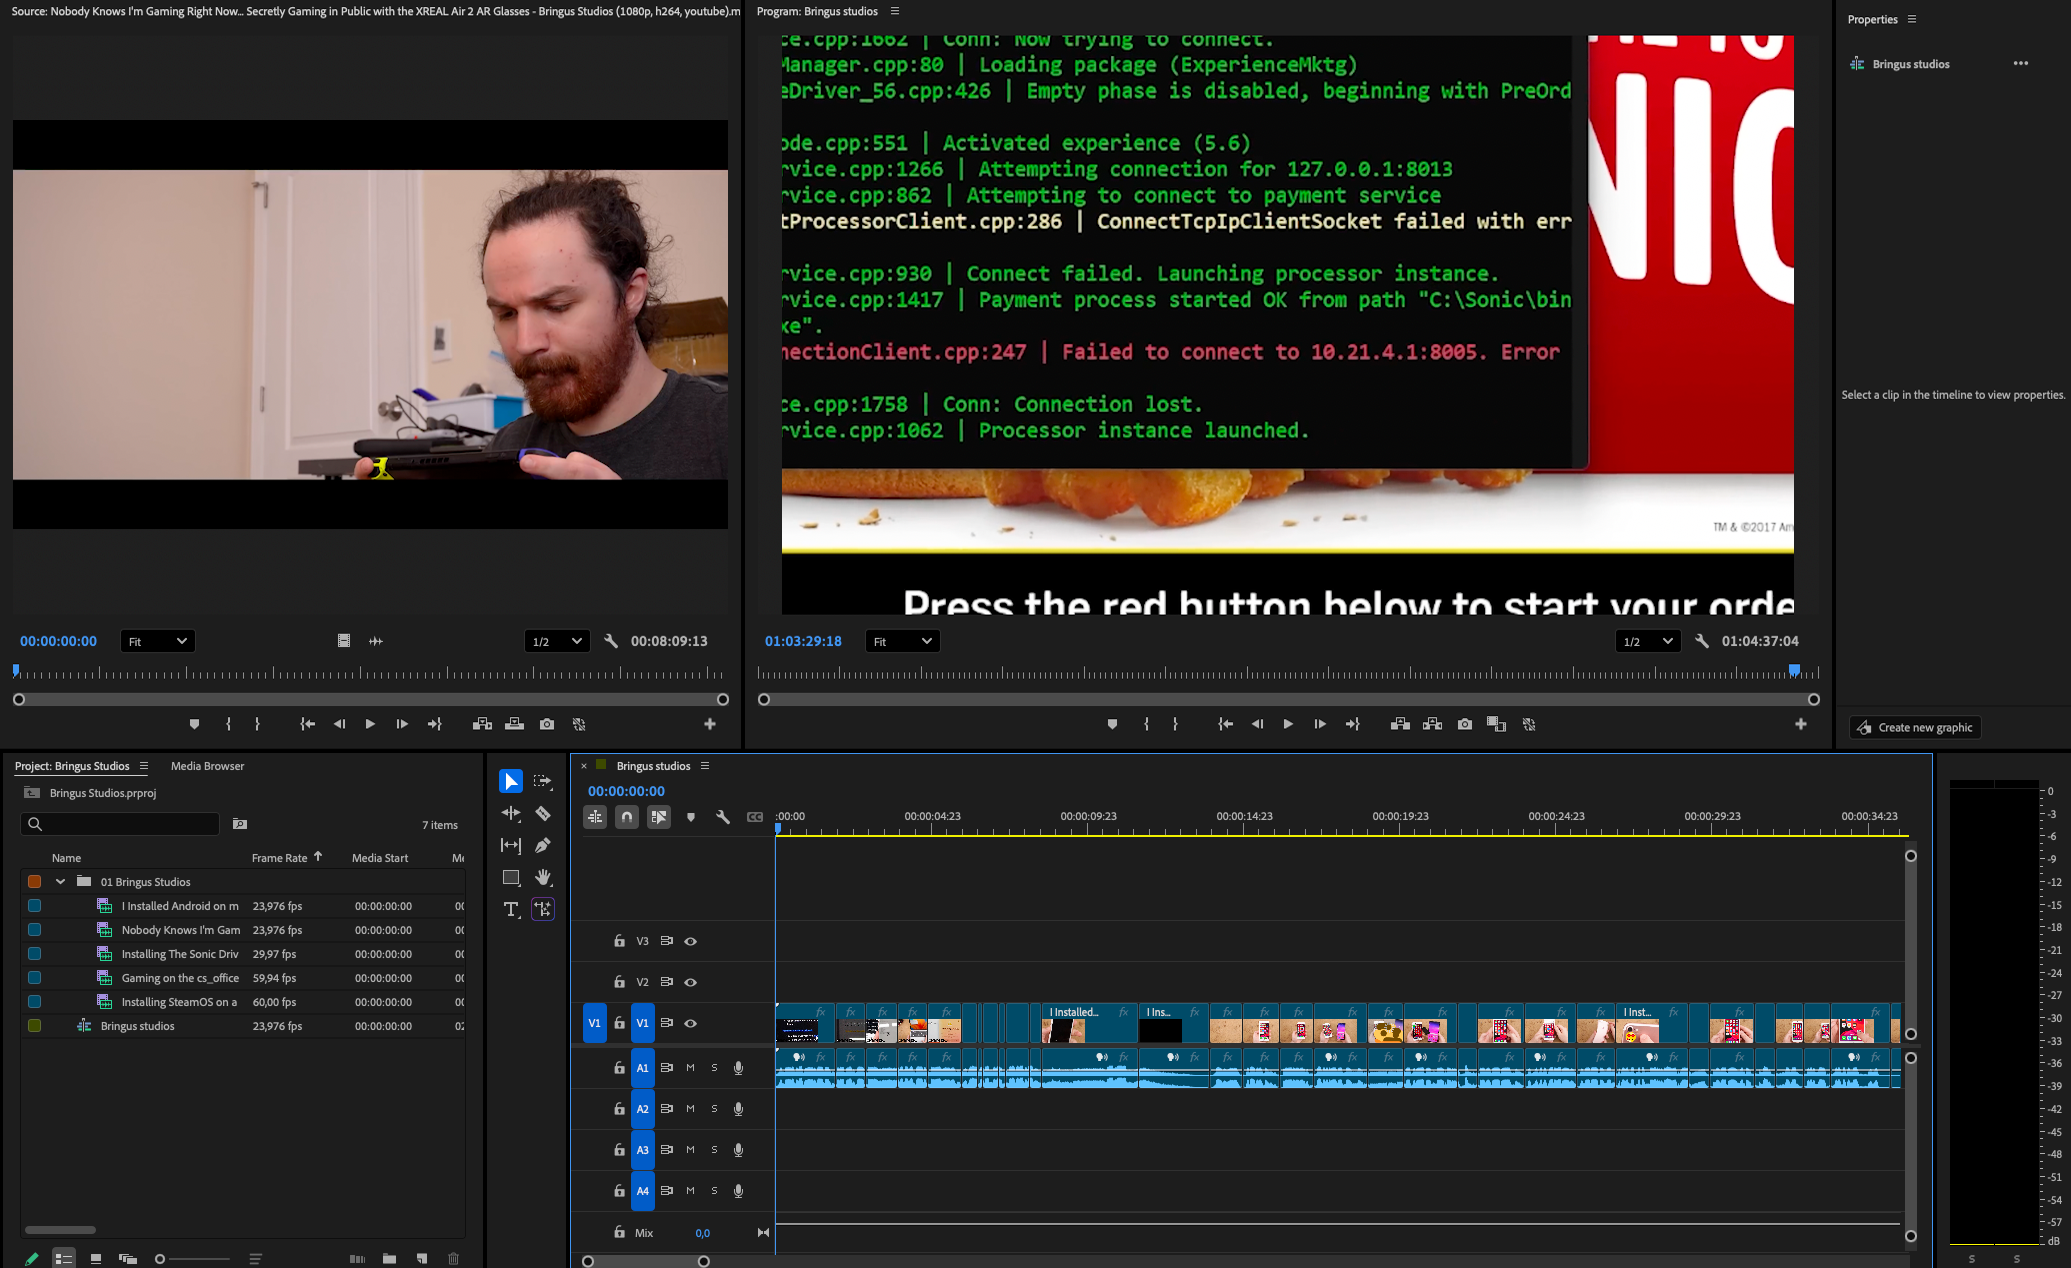Click the Create new graphic button
Image resolution: width=2071 pixels, height=1268 pixels.
pos(1915,727)
